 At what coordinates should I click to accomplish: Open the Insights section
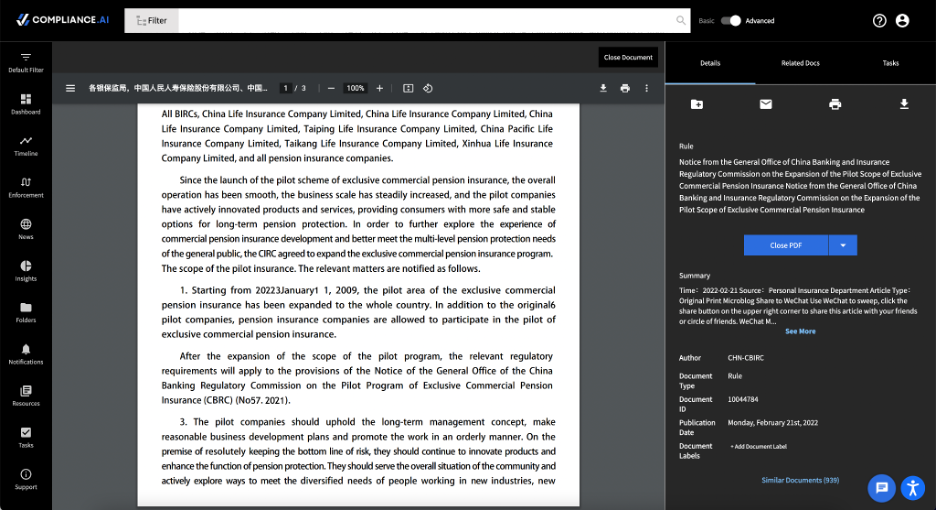pyautogui.click(x=26, y=271)
